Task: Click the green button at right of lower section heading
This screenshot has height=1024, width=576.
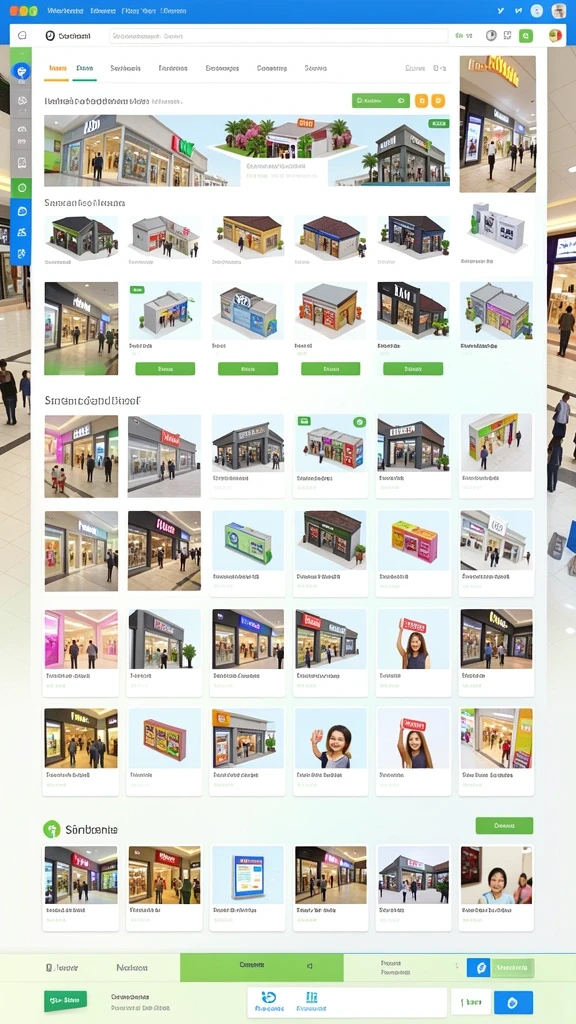Action: 504,825
